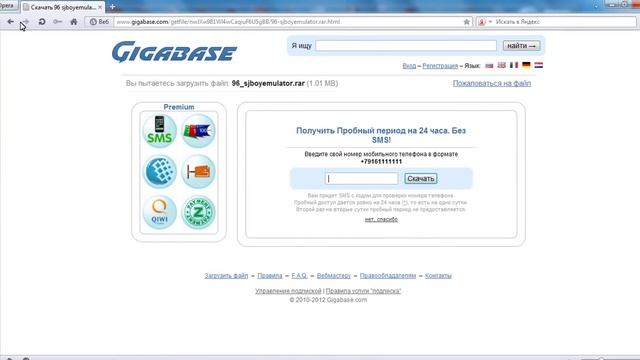Click the '+79161111111' format example
This screenshot has height=360, width=640.
[x=381, y=162]
